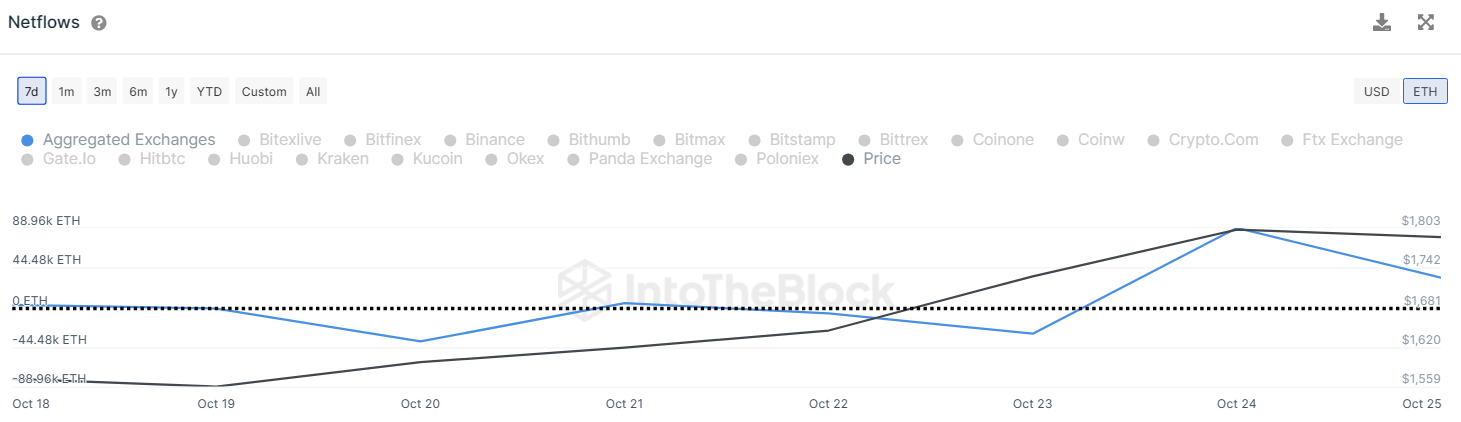The image size is (1461, 422).
Task: Switch units to USD
Action: 1377,92
